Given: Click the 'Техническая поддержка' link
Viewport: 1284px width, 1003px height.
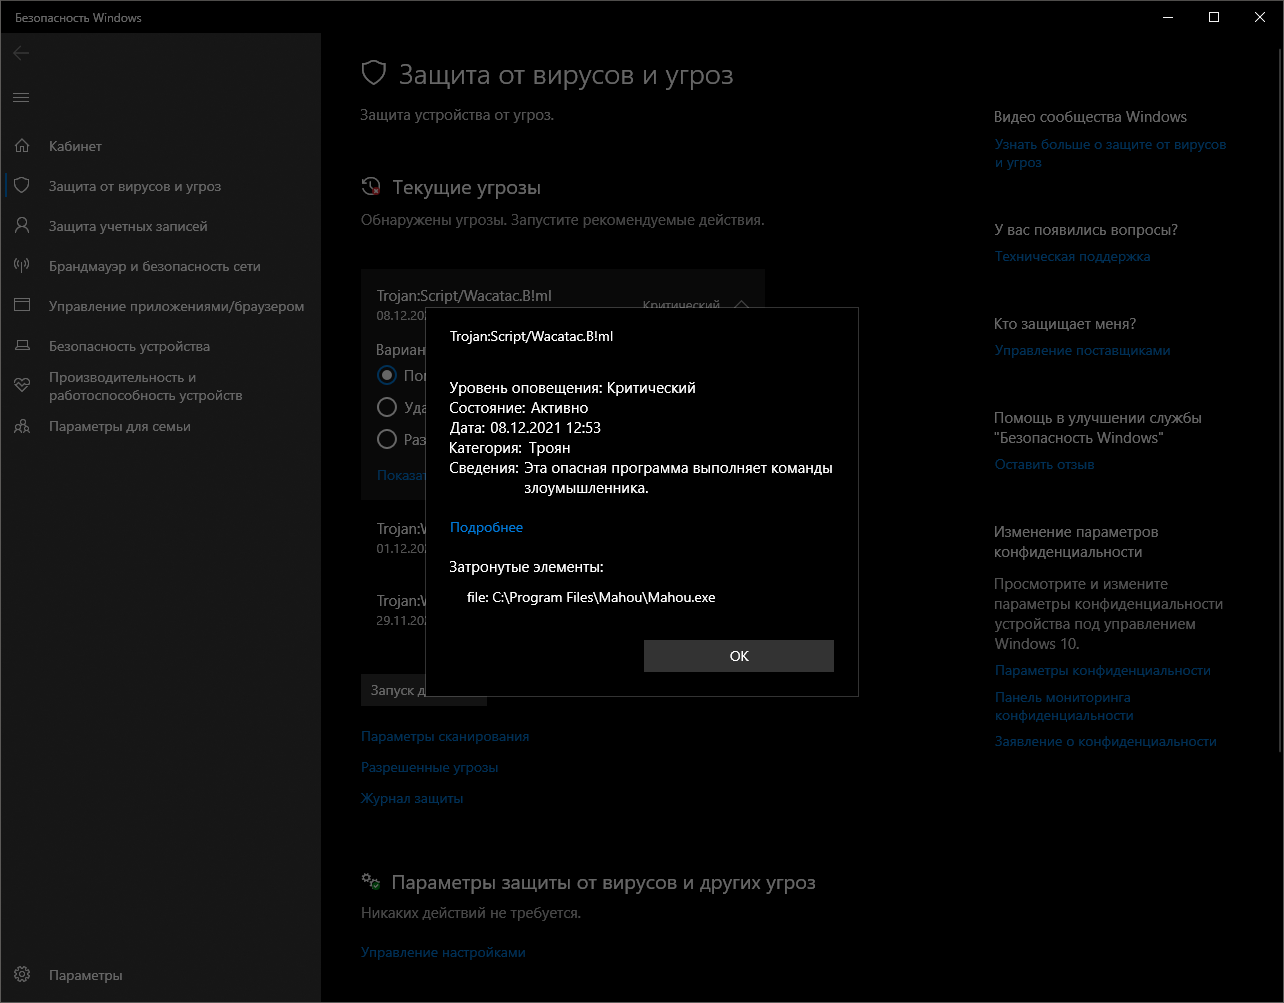Looking at the screenshot, I should [x=1072, y=256].
